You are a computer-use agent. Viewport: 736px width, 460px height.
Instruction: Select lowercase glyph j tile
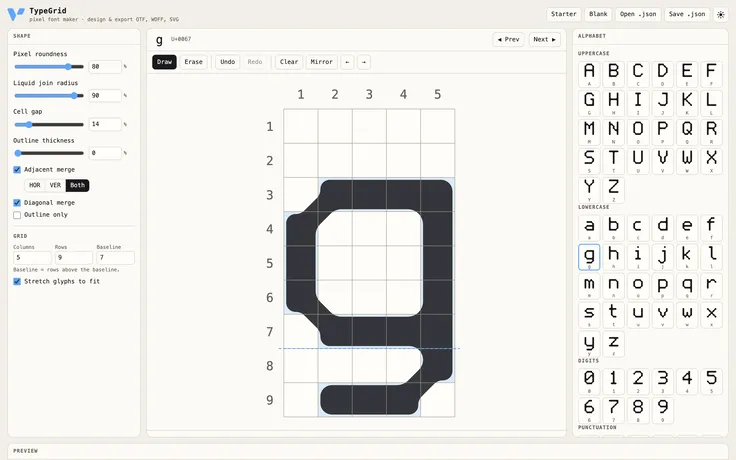(x=662, y=257)
